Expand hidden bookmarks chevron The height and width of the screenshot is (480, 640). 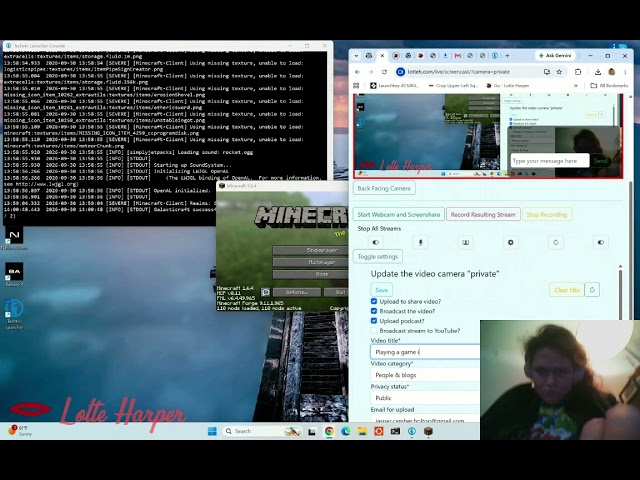click(576, 86)
